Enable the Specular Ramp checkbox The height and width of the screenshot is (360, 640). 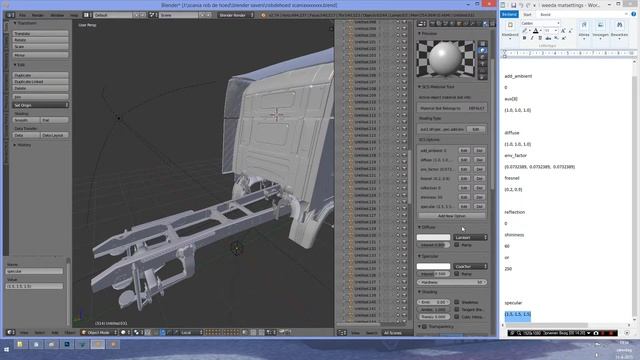[x=457, y=274]
